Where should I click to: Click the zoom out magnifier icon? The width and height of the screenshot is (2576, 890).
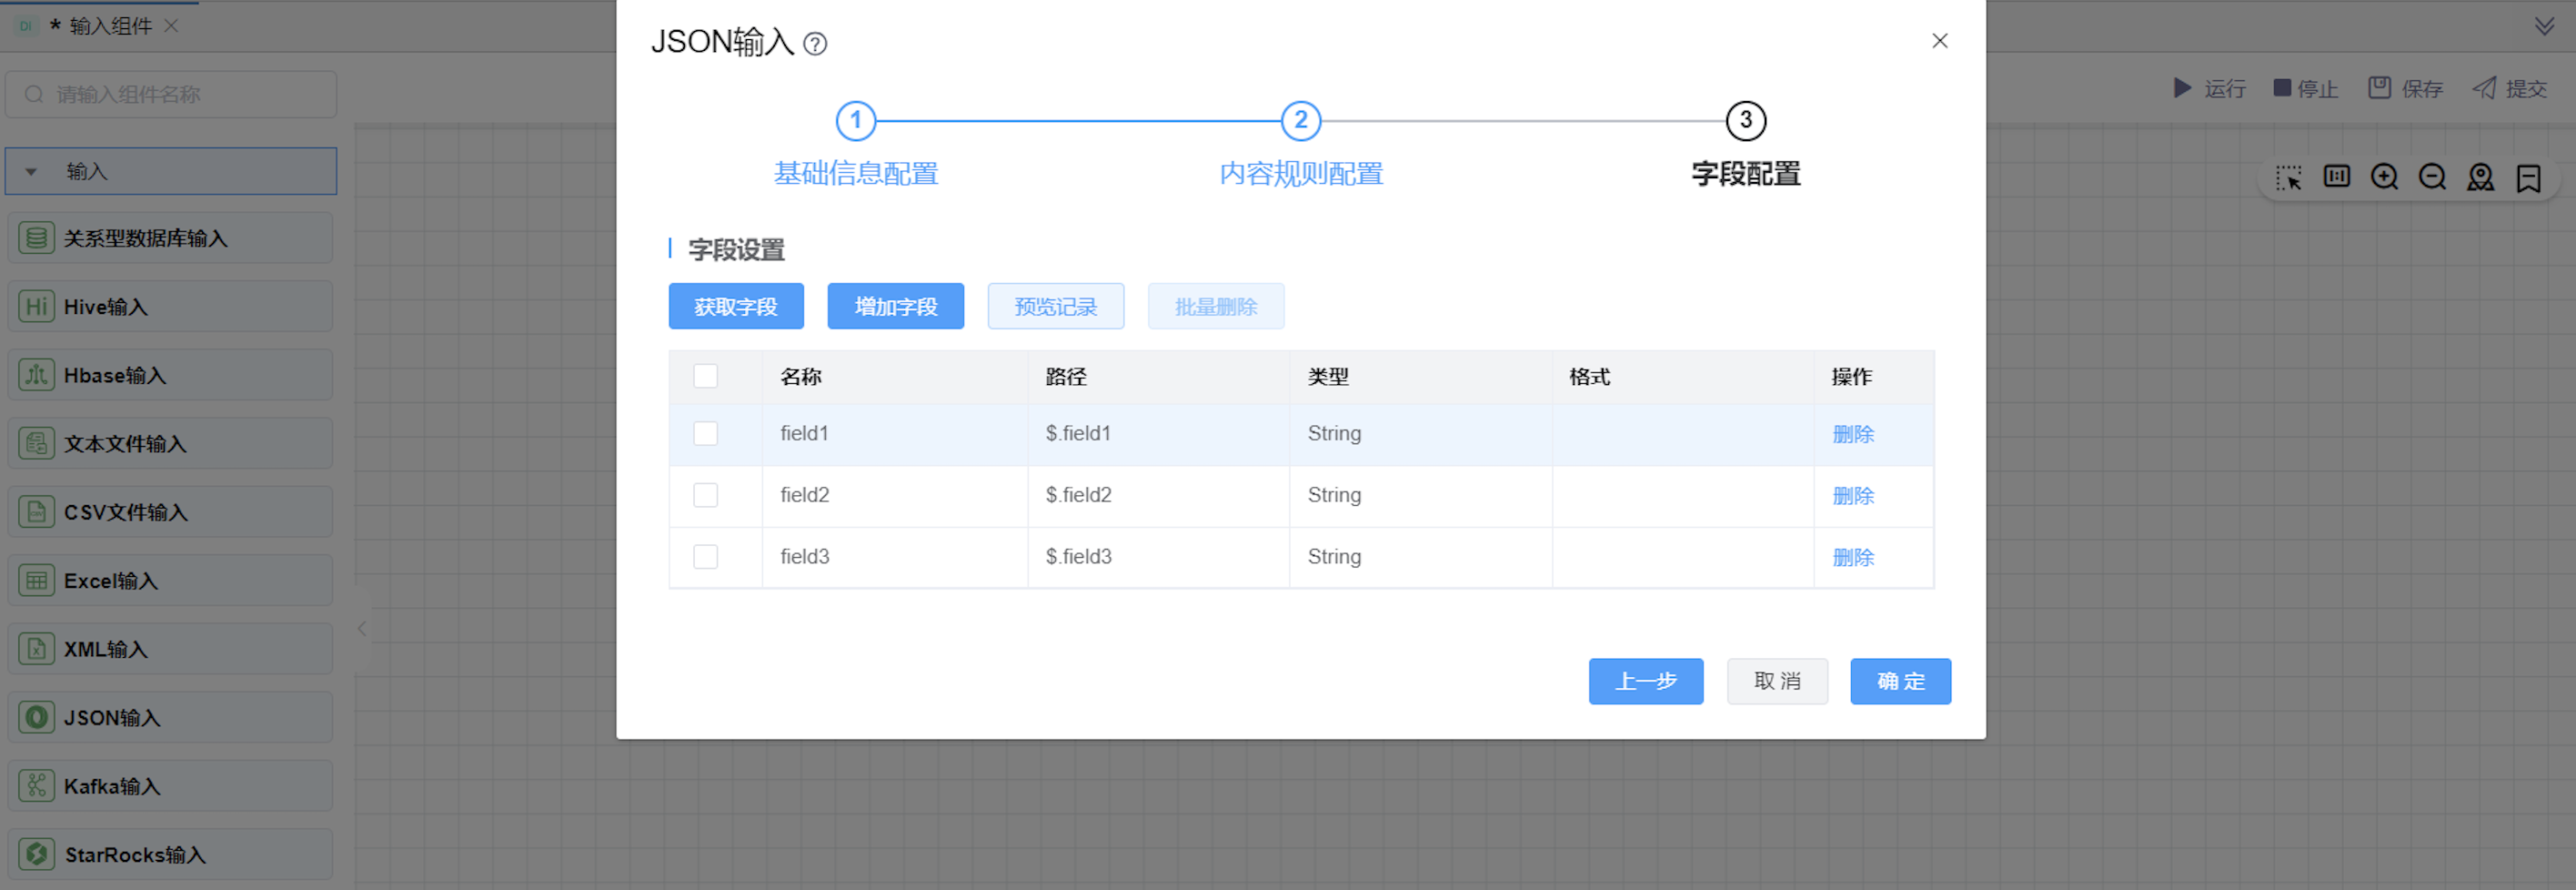point(2432,177)
